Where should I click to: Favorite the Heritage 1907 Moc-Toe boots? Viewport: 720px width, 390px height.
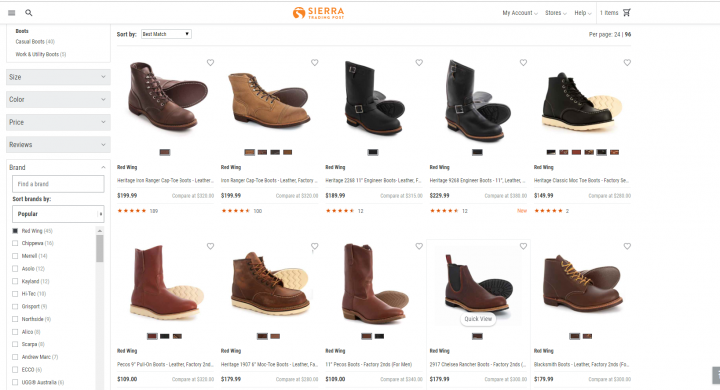[315, 246]
